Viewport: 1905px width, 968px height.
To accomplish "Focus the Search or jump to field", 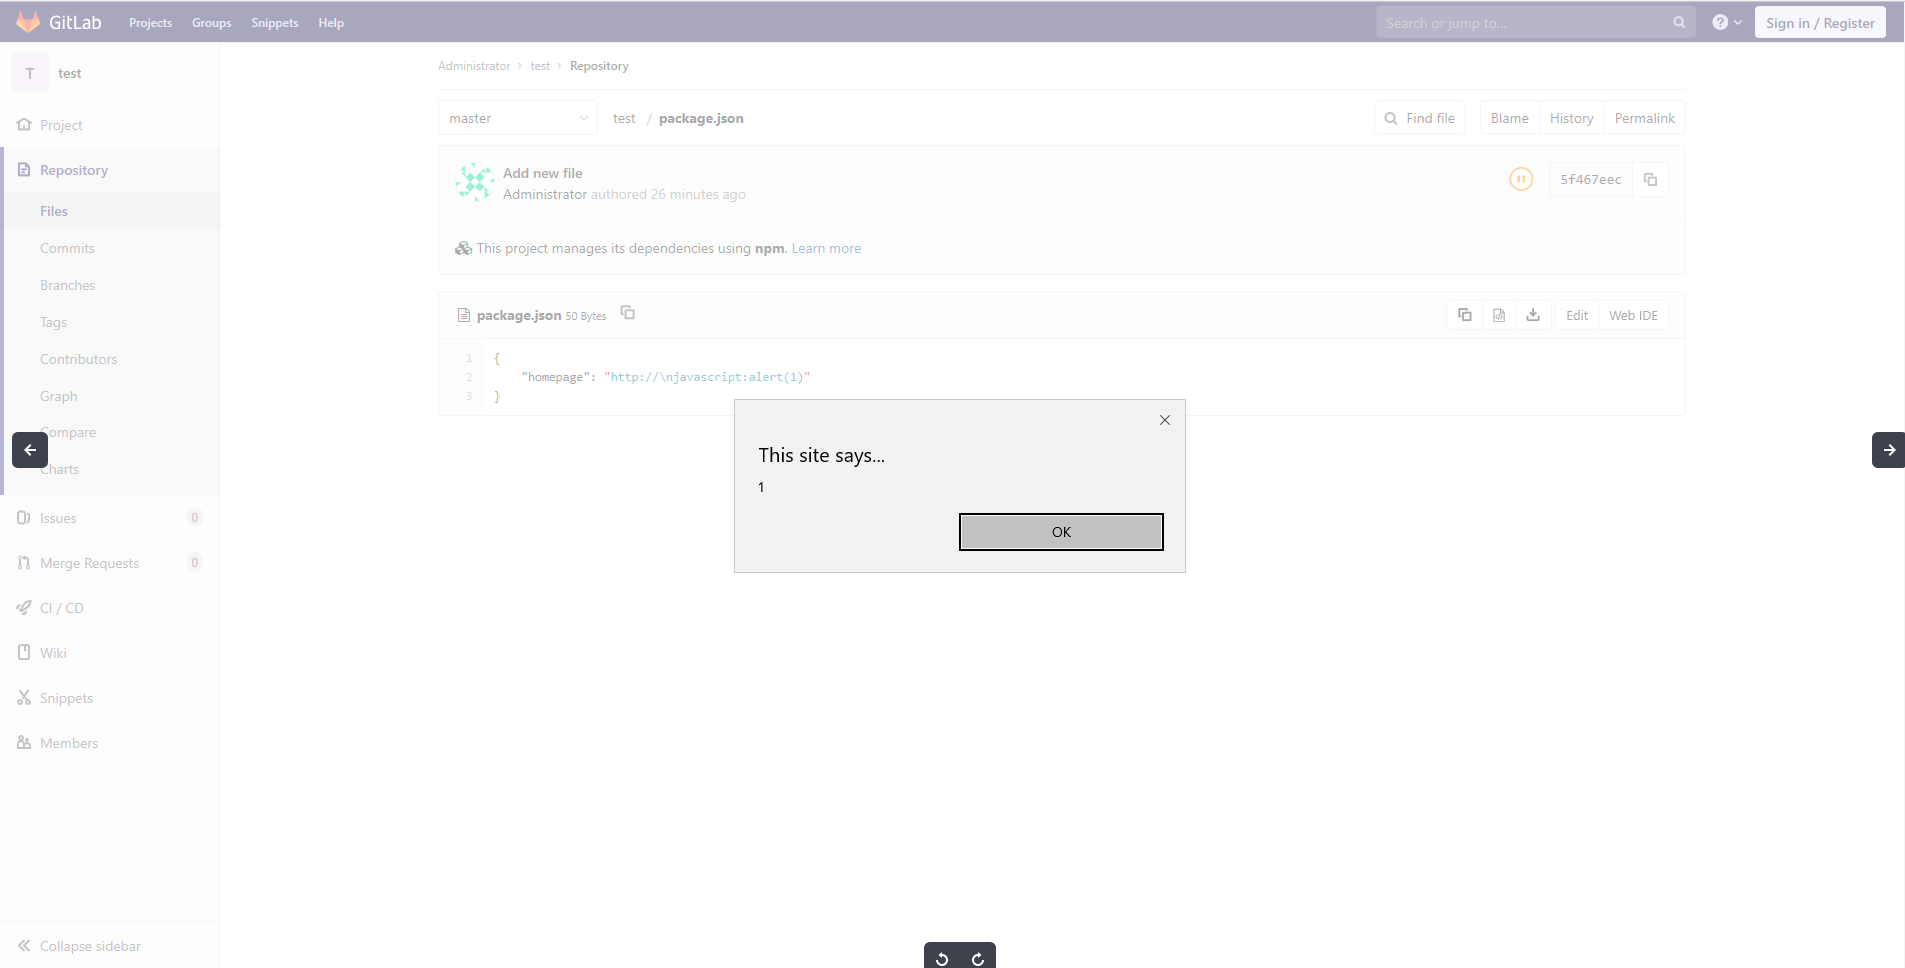I will pyautogui.click(x=1525, y=23).
